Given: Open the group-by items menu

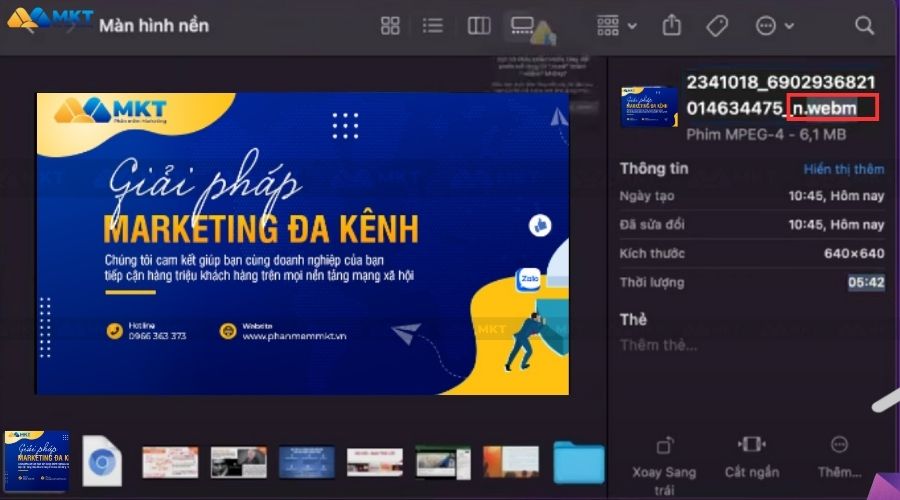Looking at the screenshot, I should 616,26.
